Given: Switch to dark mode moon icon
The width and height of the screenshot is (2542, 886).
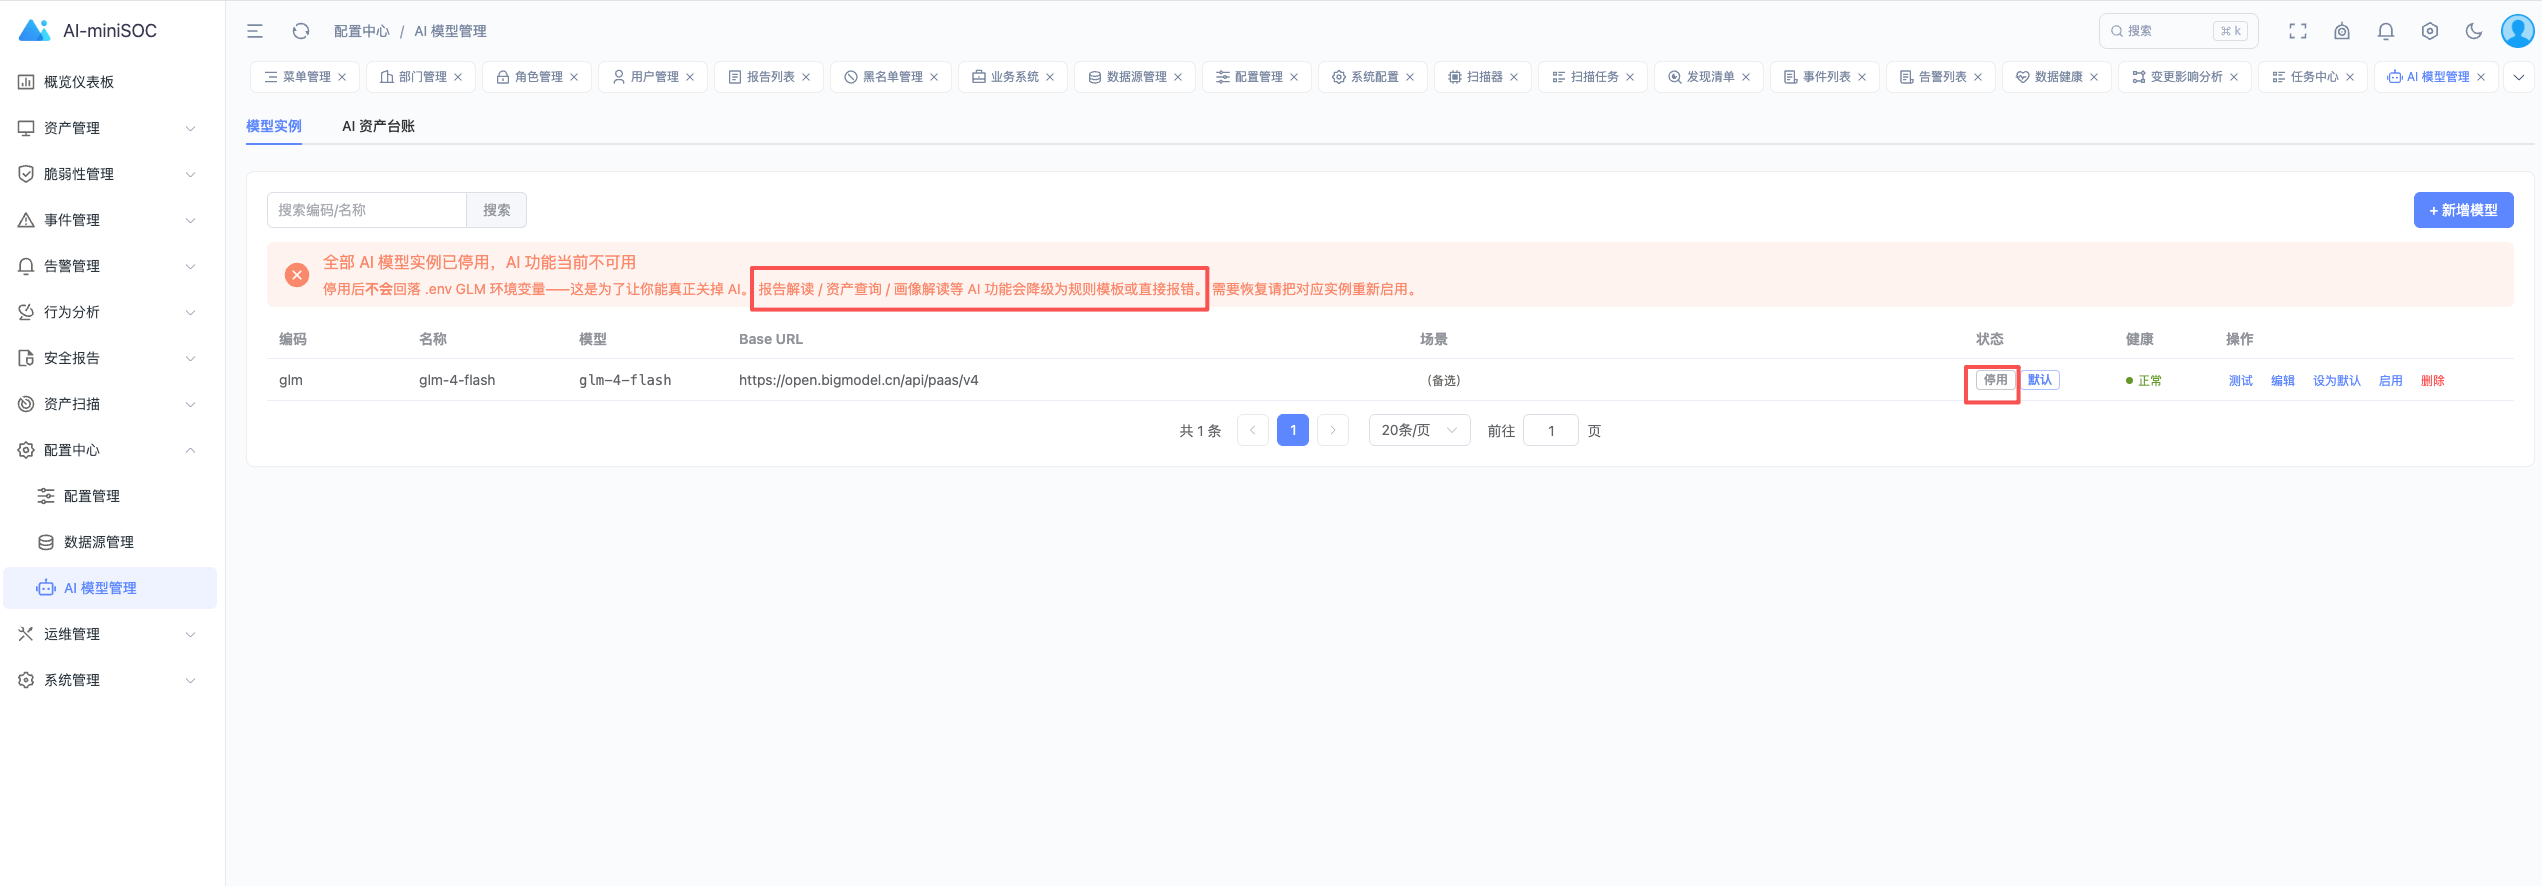Looking at the screenshot, I should pyautogui.click(x=2474, y=31).
